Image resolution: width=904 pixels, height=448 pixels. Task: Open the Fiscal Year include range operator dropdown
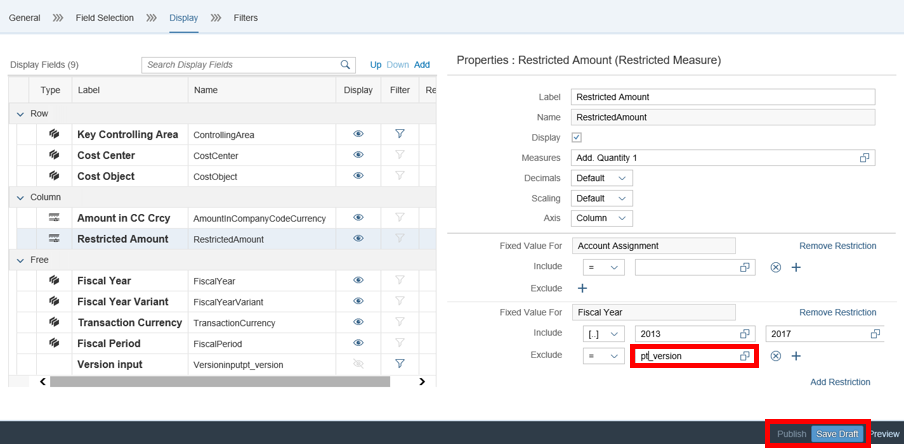[x=603, y=334]
